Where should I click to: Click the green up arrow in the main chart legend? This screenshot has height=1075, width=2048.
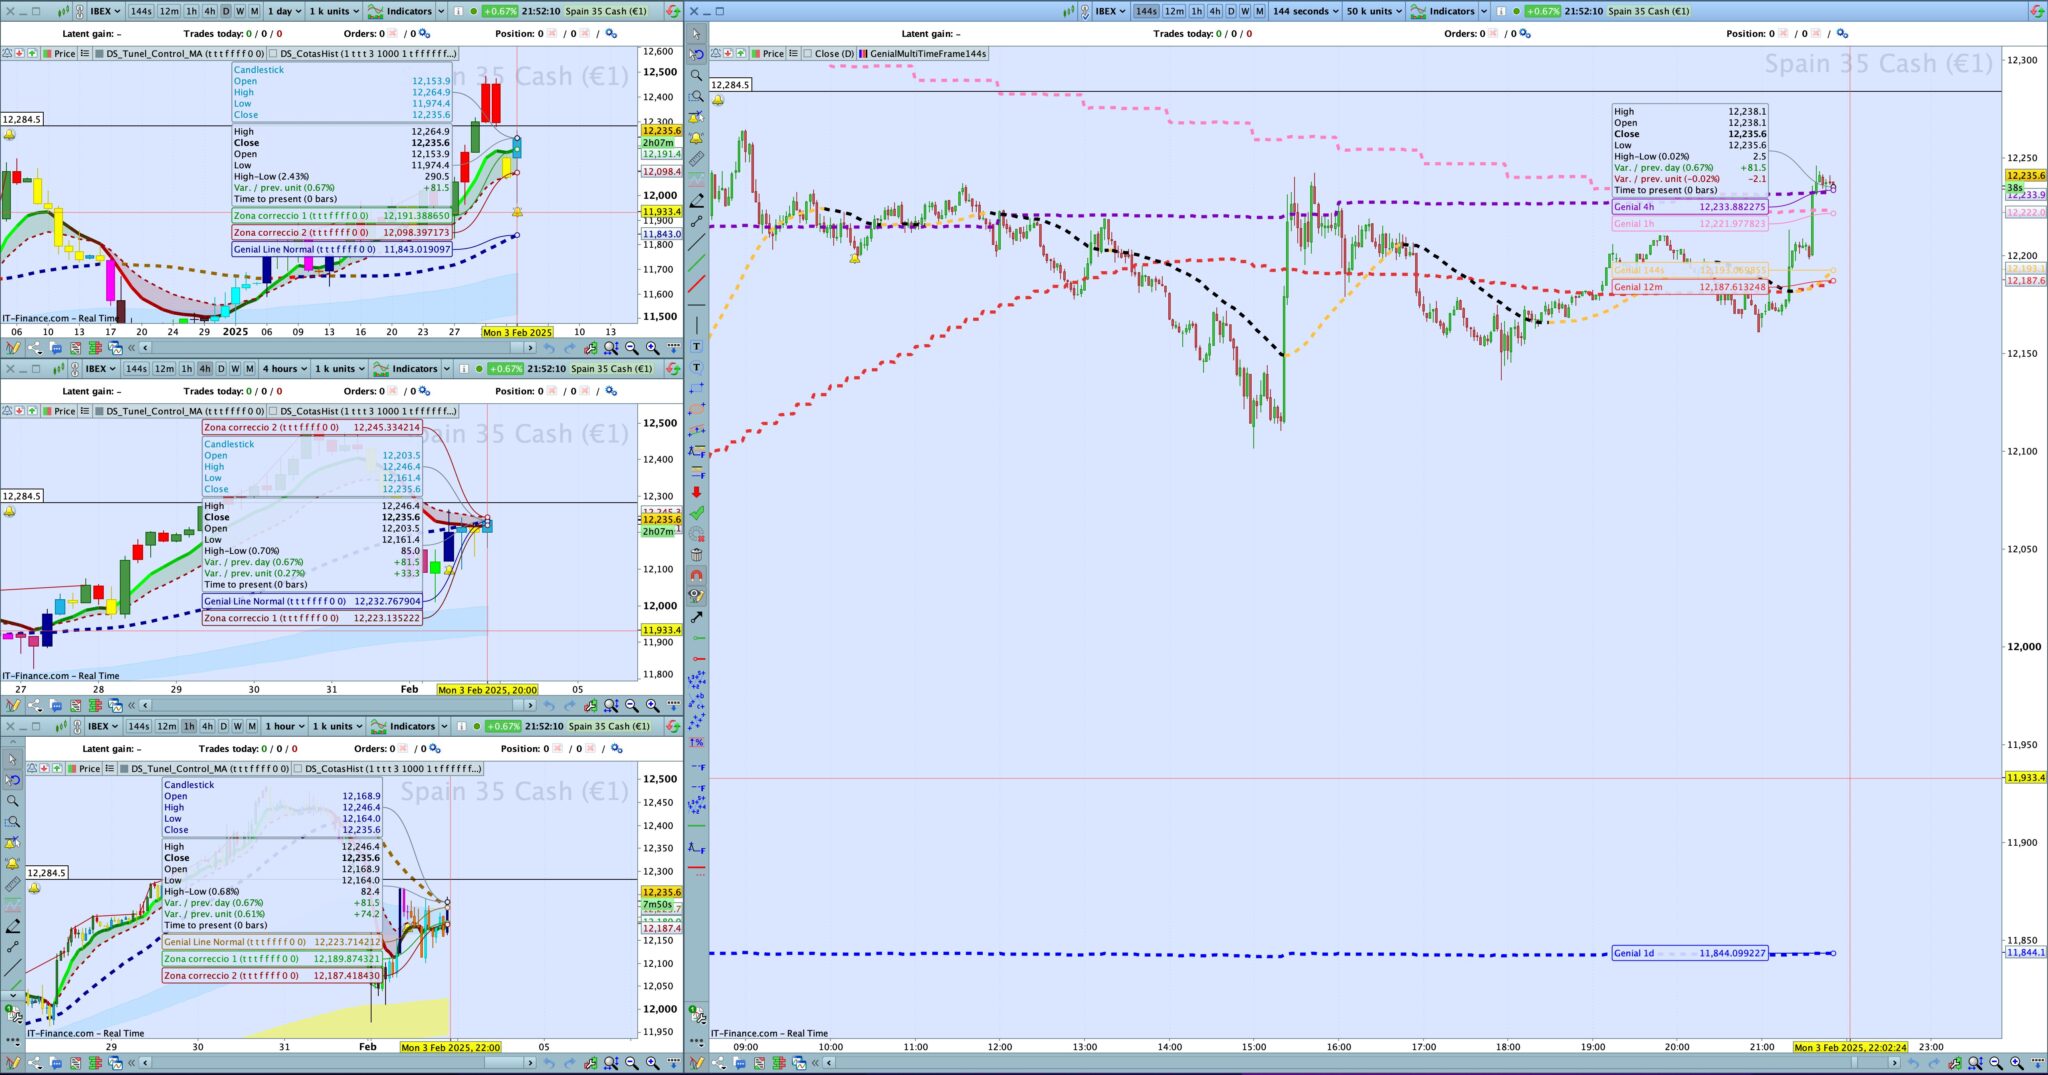tap(741, 53)
